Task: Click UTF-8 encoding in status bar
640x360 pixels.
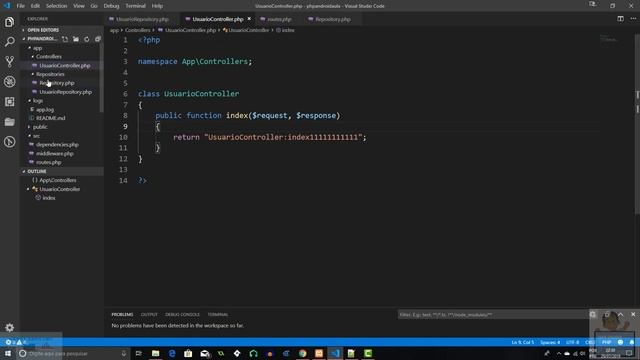Action: pos(573,342)
